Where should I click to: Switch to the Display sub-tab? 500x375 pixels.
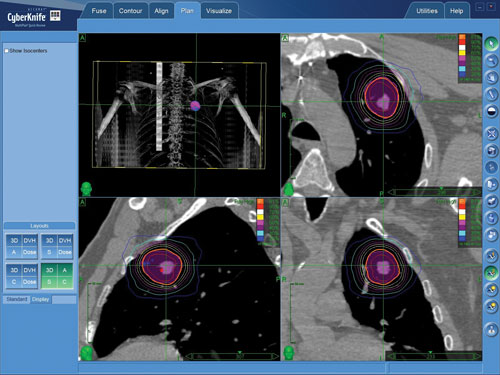point(40,299)
